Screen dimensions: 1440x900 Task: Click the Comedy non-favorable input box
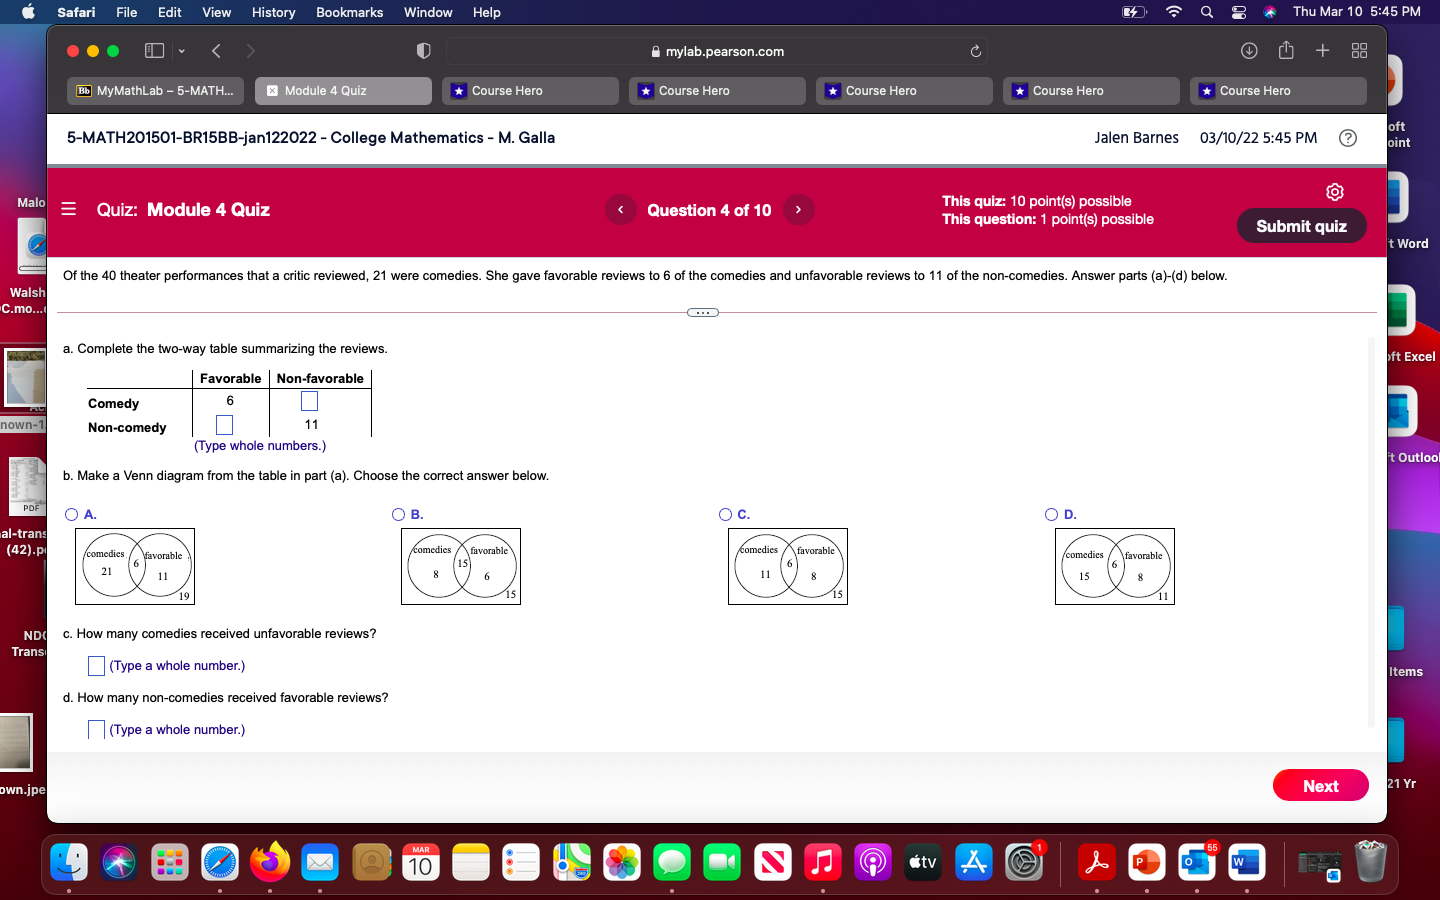[308, 401]
